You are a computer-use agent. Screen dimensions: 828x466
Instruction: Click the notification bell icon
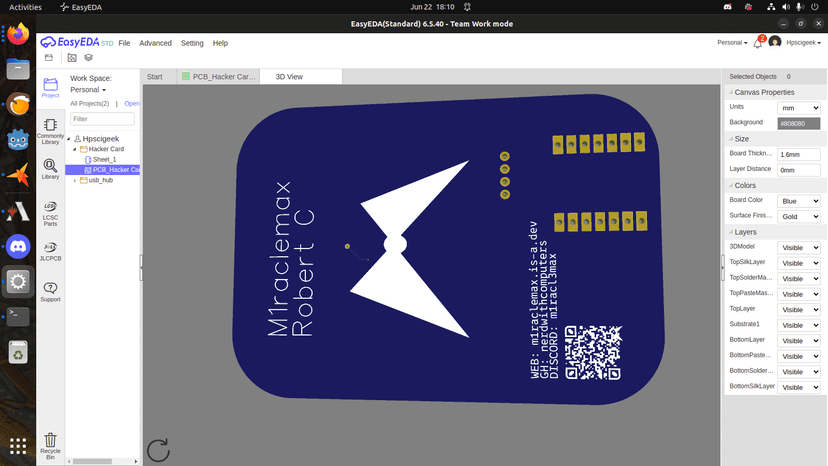[x=759, y=43]
